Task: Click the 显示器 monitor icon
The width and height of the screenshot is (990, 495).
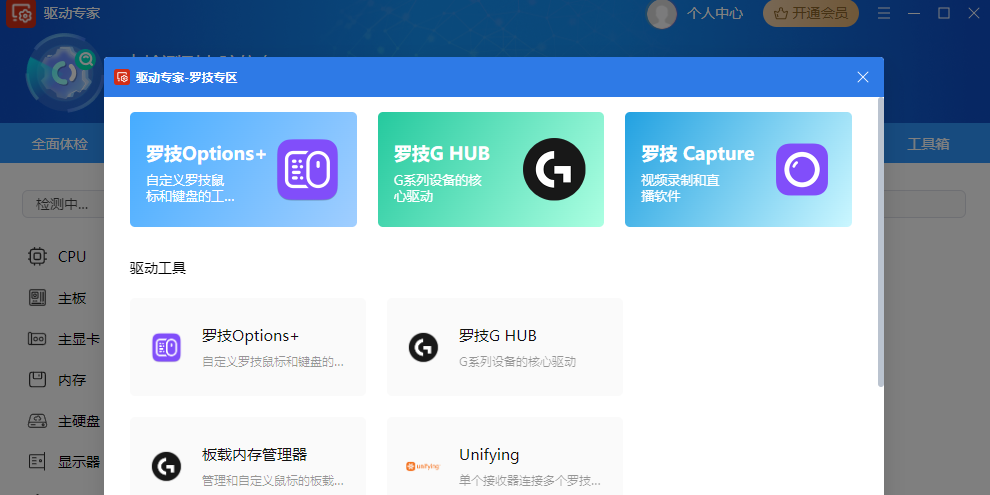Action: [37, 462]
